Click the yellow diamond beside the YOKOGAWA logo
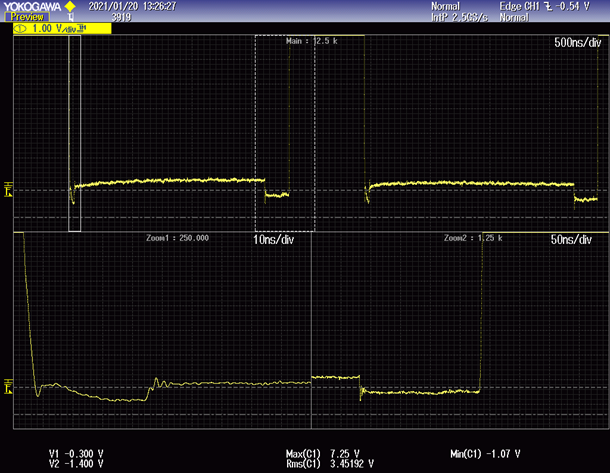610x473 pixels. (x=70, y=6)
